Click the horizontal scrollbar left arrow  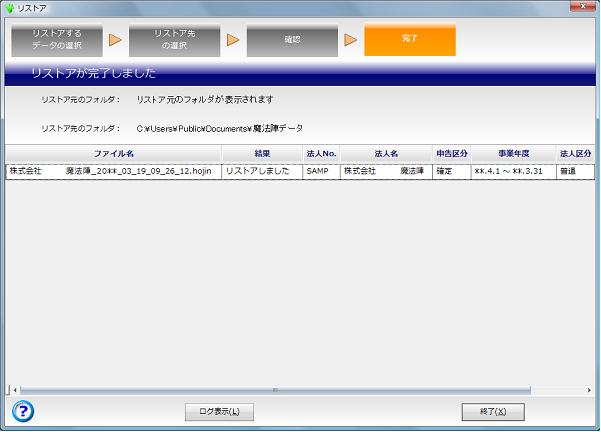coord(12,390)
